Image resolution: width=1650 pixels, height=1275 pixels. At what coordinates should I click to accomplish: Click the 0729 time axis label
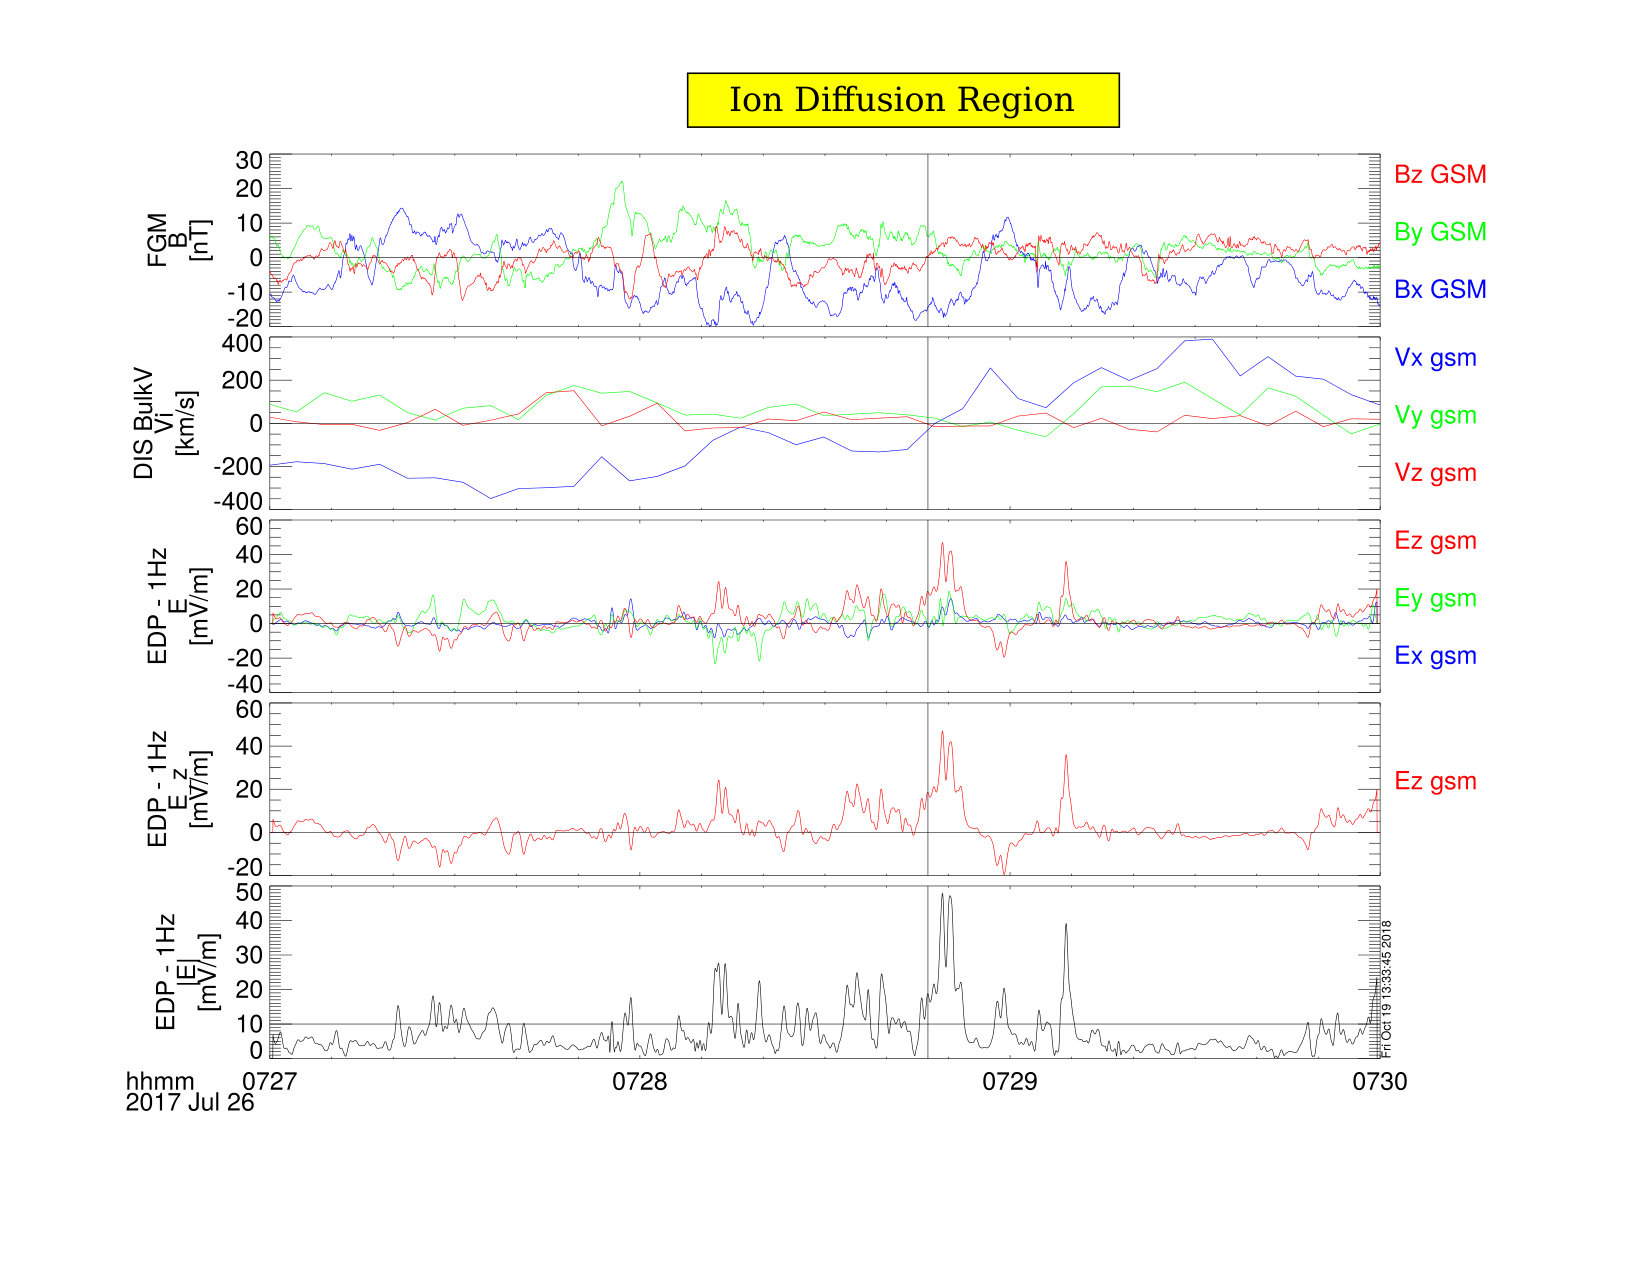[1010, 1081]
